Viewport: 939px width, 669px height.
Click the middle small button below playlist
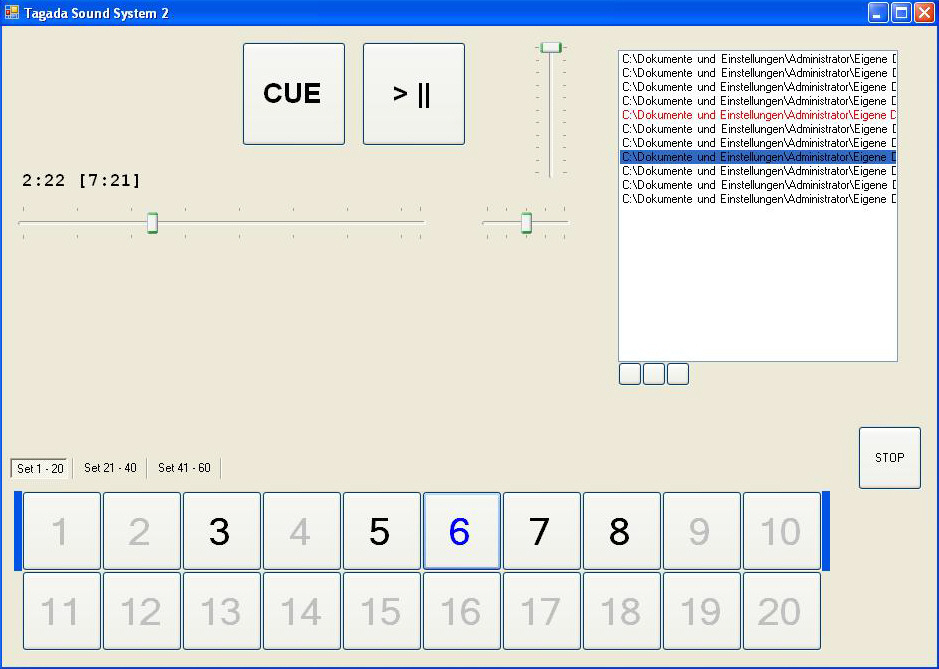coord(654,374)
